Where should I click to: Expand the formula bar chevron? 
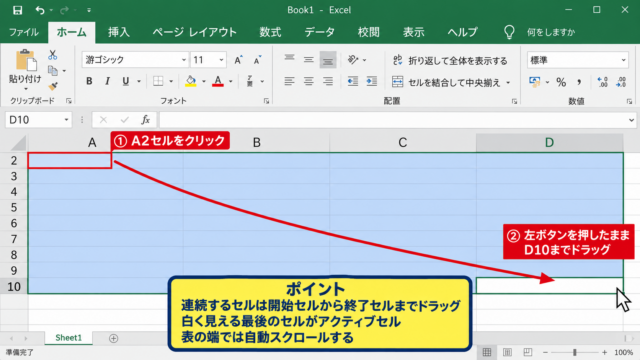coord(631,120)
